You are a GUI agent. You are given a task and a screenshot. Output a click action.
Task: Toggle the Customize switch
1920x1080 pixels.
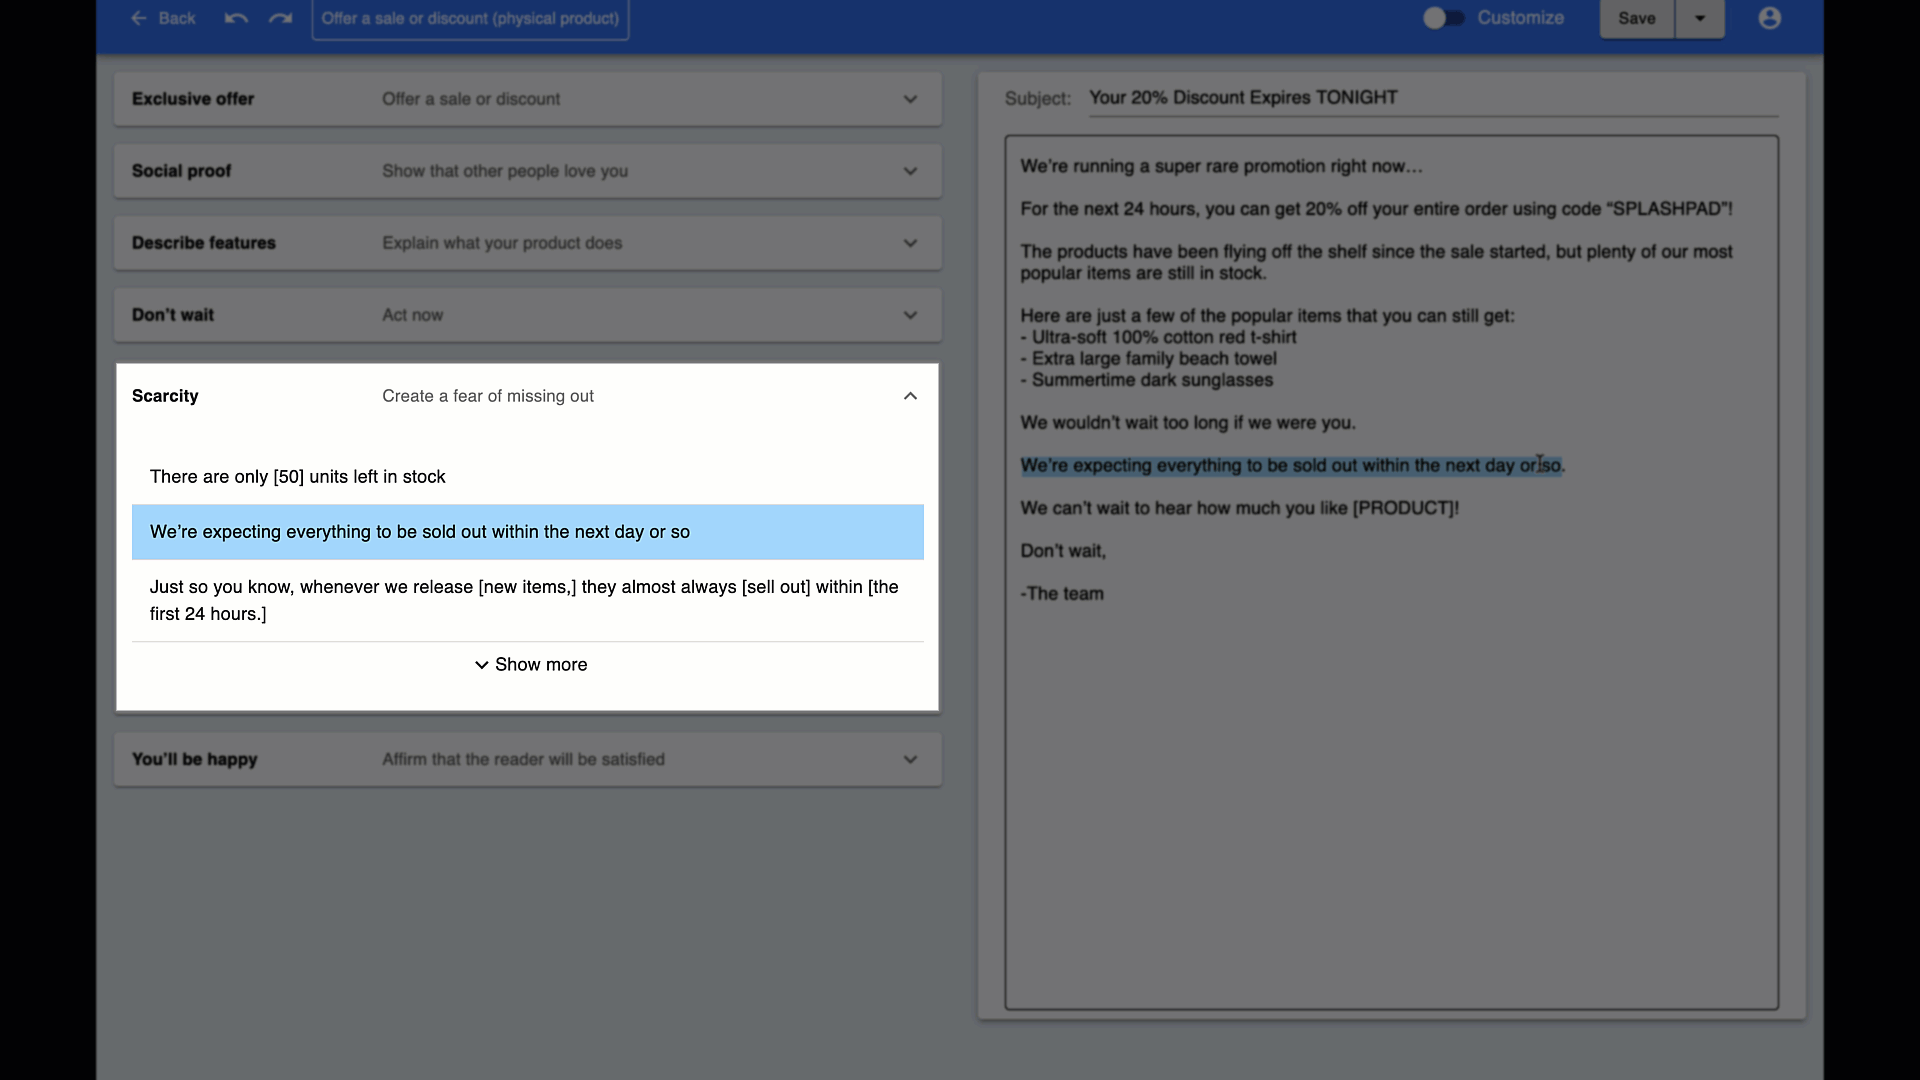tap(1443, 19)
